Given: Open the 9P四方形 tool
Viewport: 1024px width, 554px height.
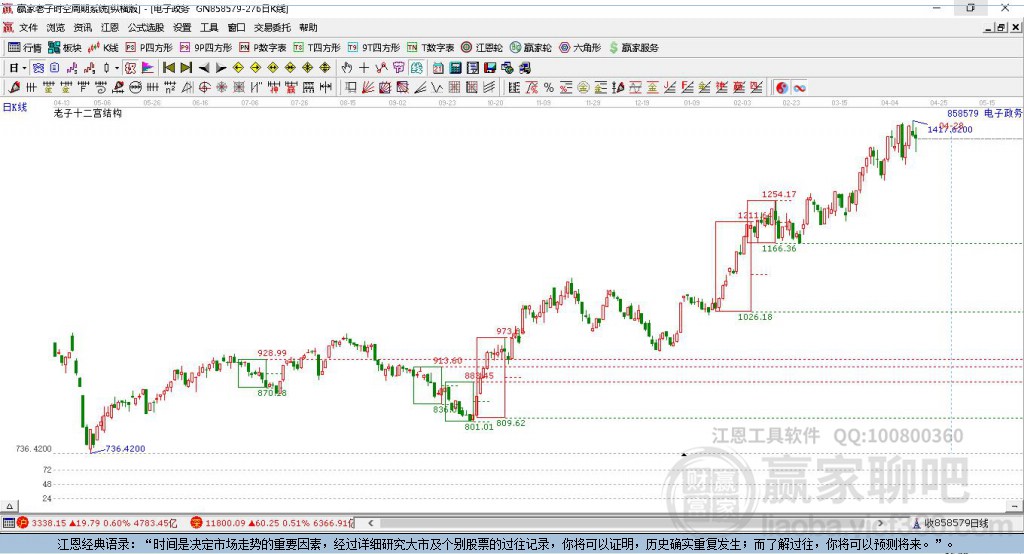Looking at the screenshot, I should (206, 48).
